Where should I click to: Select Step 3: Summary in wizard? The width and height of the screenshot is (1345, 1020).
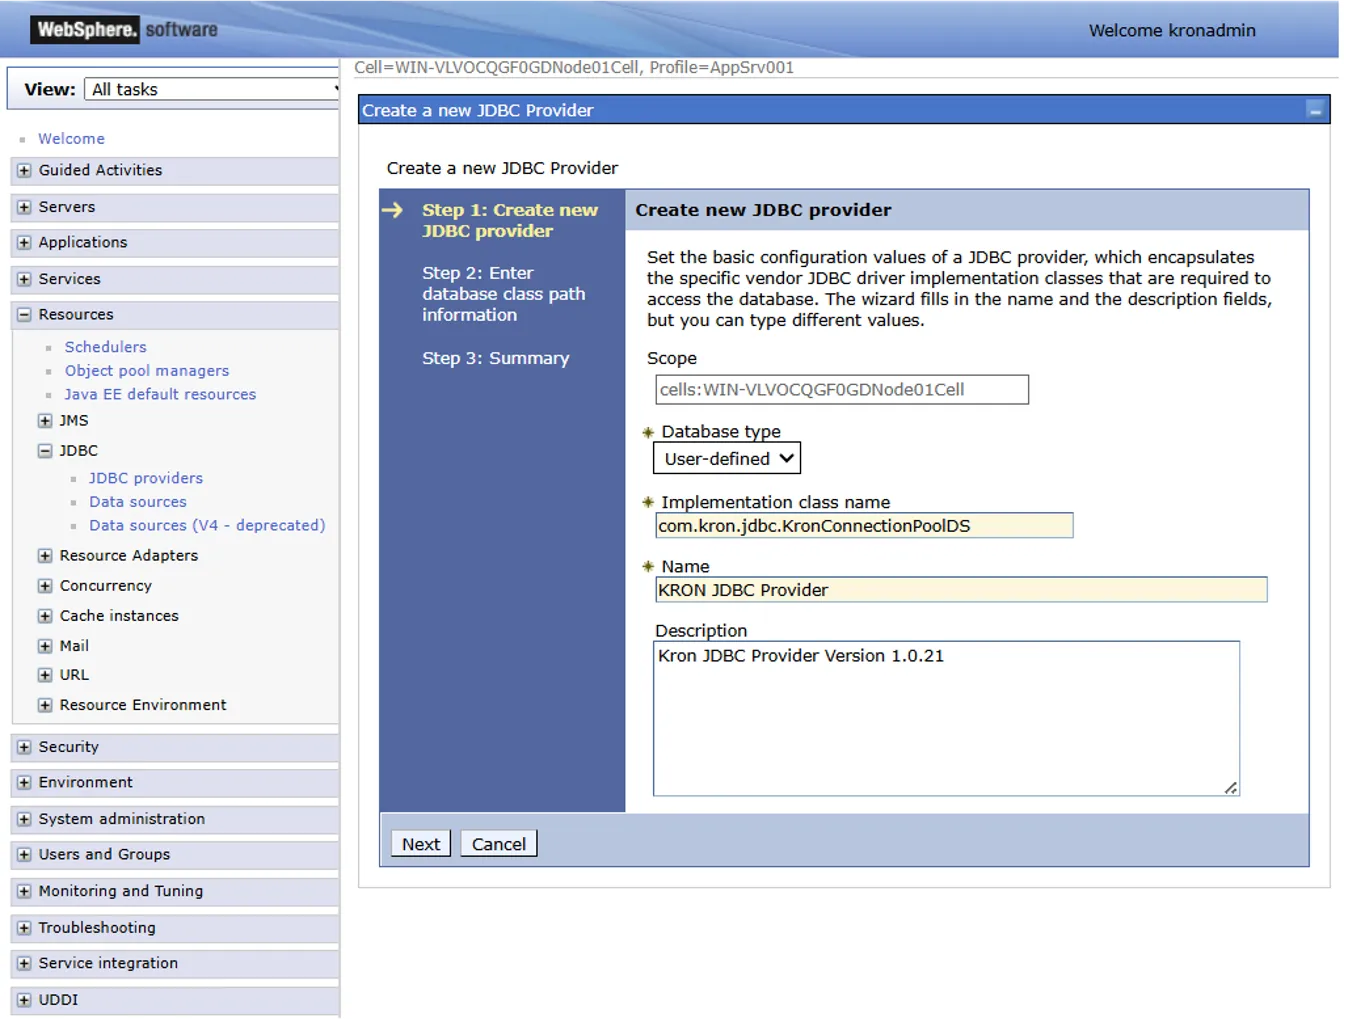496,359
